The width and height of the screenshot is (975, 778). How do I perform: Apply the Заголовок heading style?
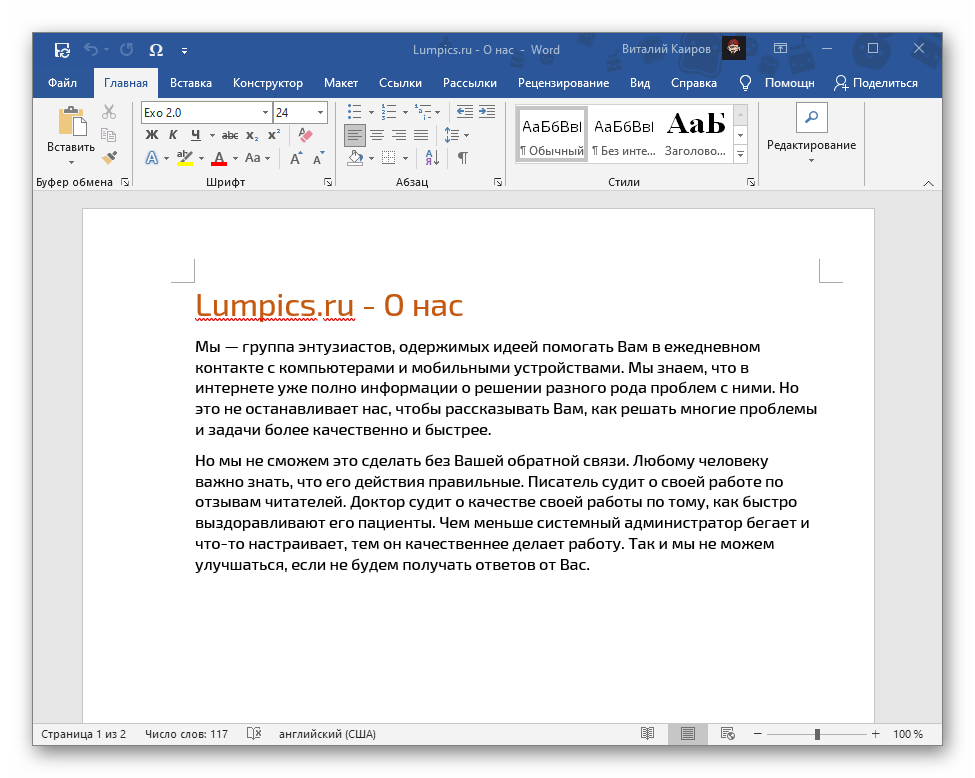tap(696, 134)
